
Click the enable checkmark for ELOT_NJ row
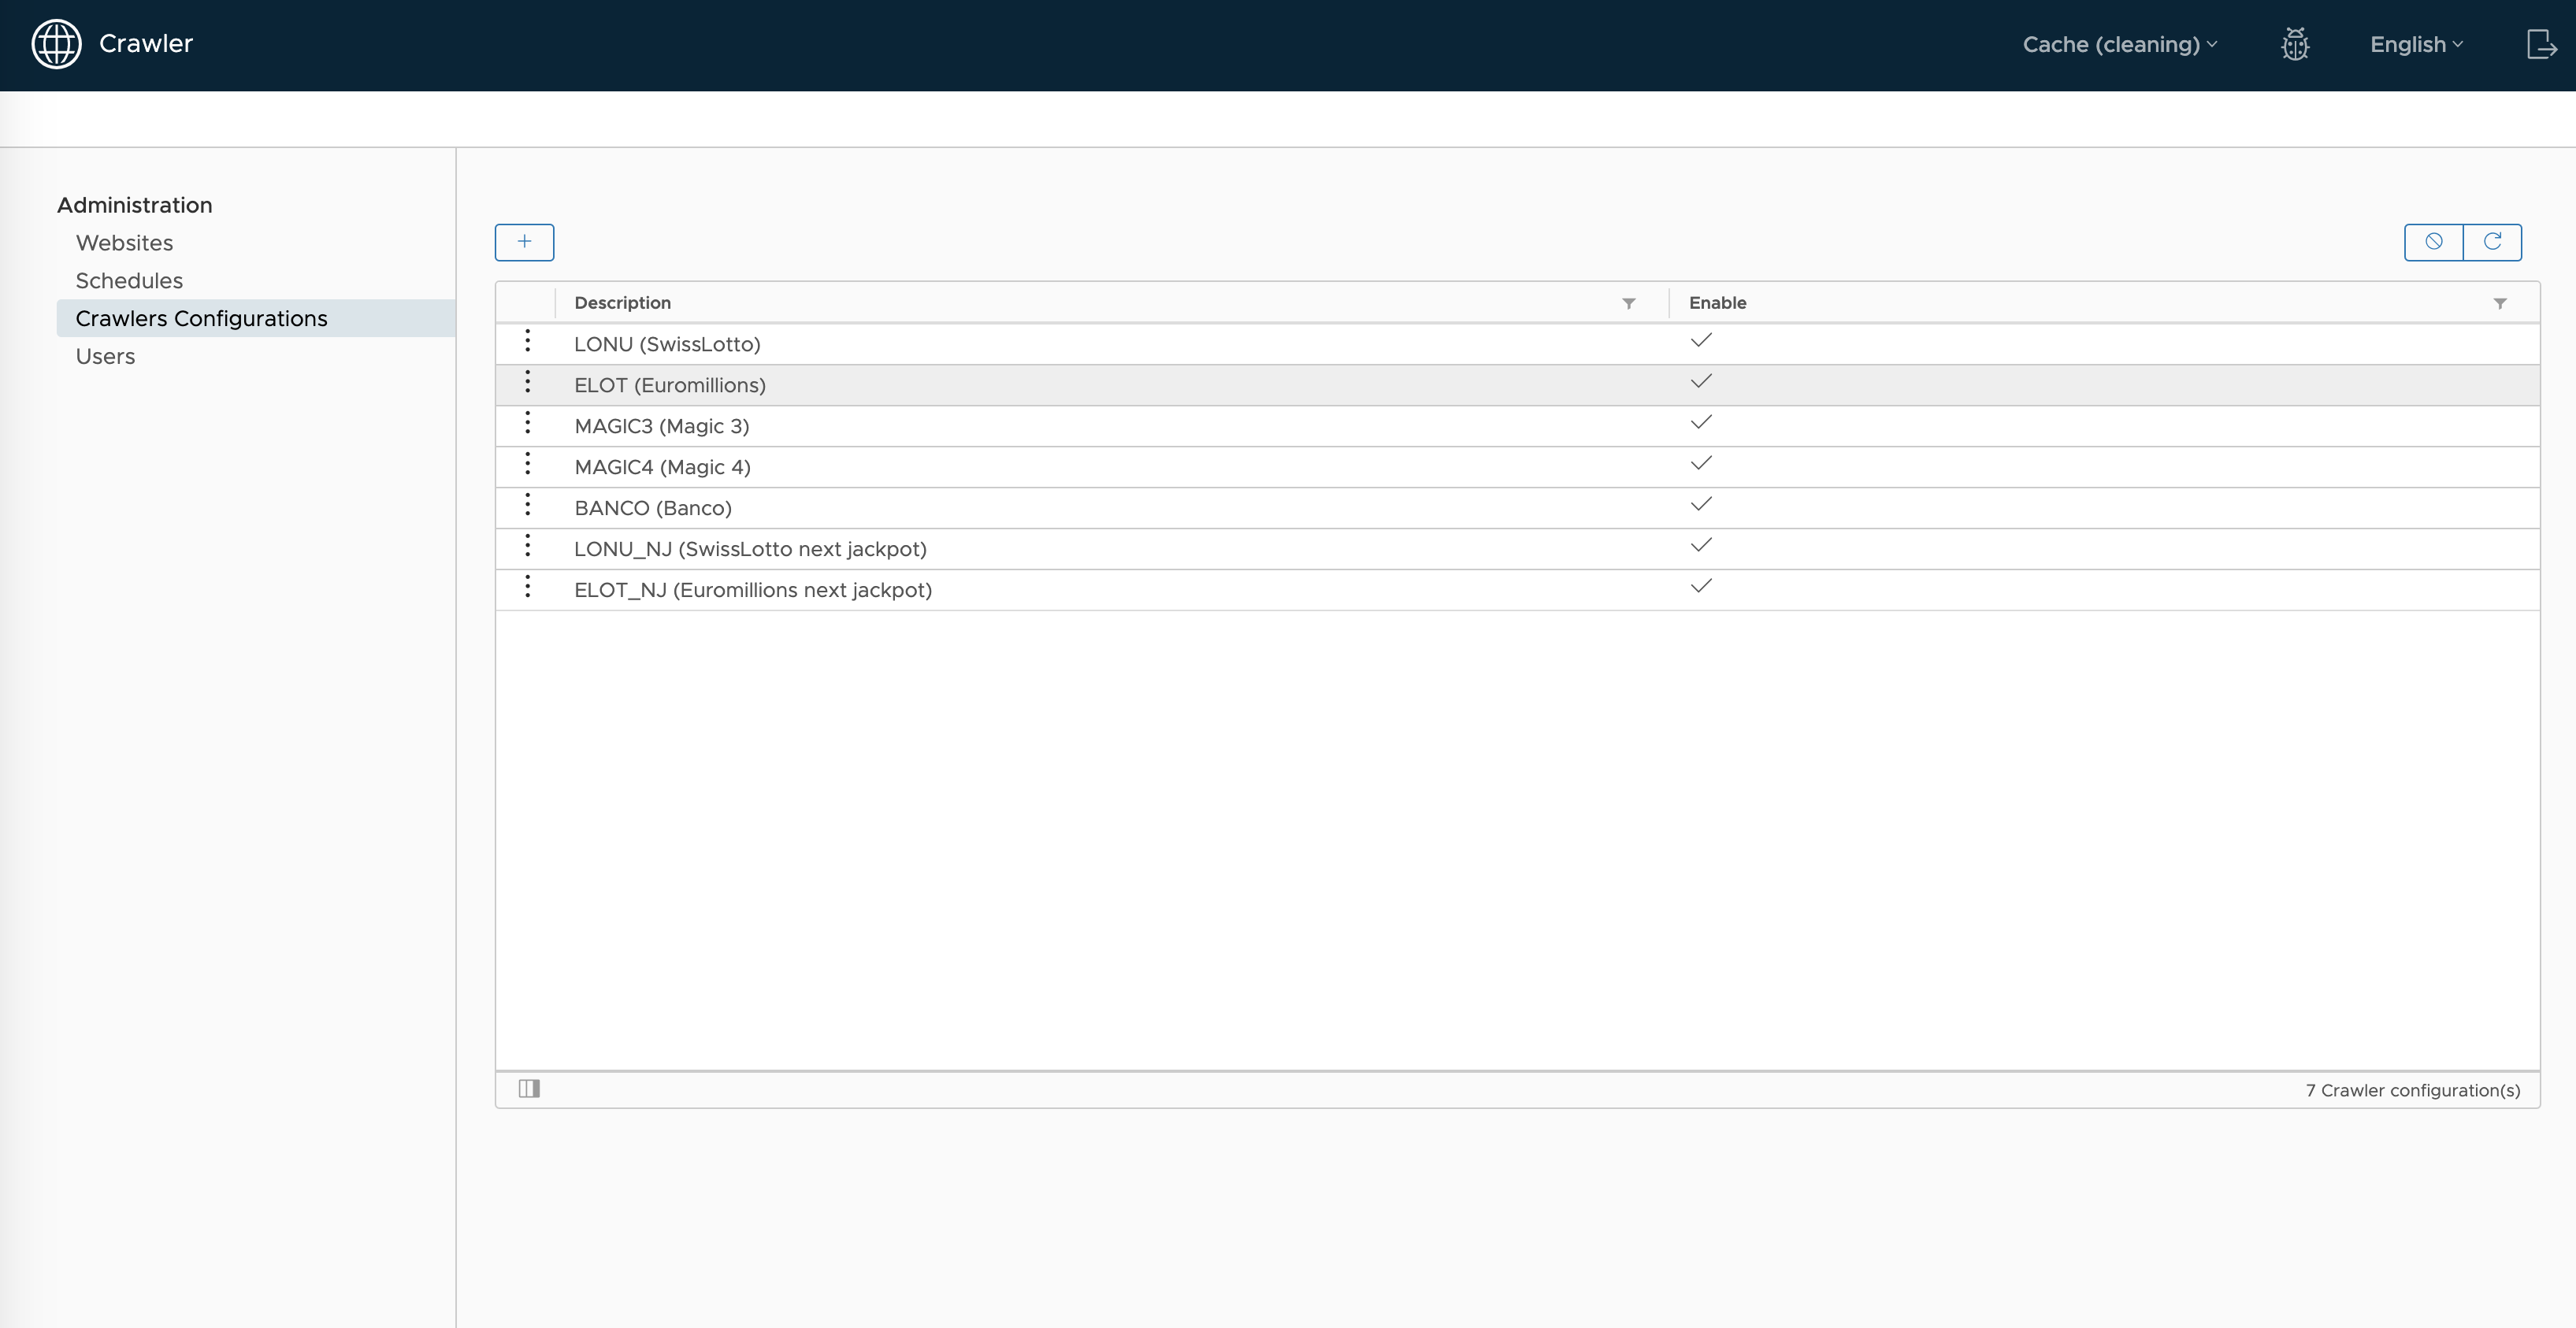click(x=1700, y=587)
